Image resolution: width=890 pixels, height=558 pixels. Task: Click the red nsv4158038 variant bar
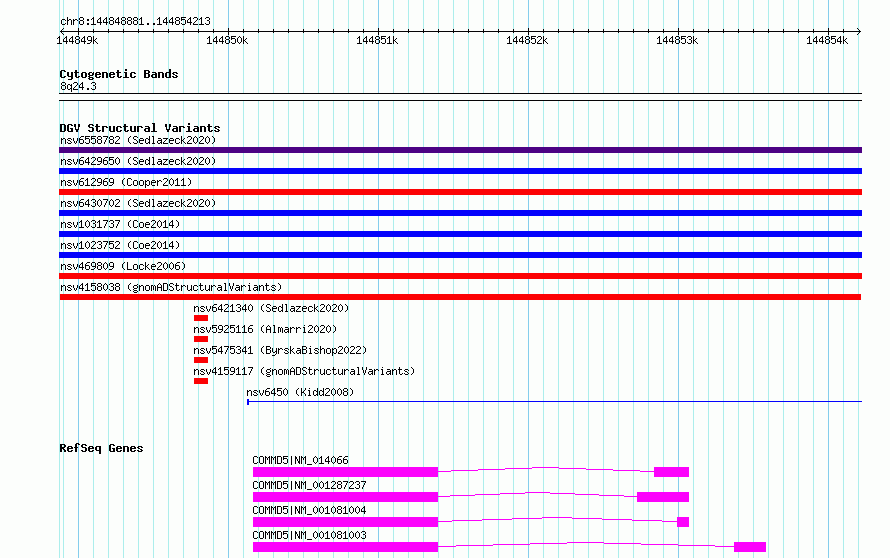click(x=460, y=297)
